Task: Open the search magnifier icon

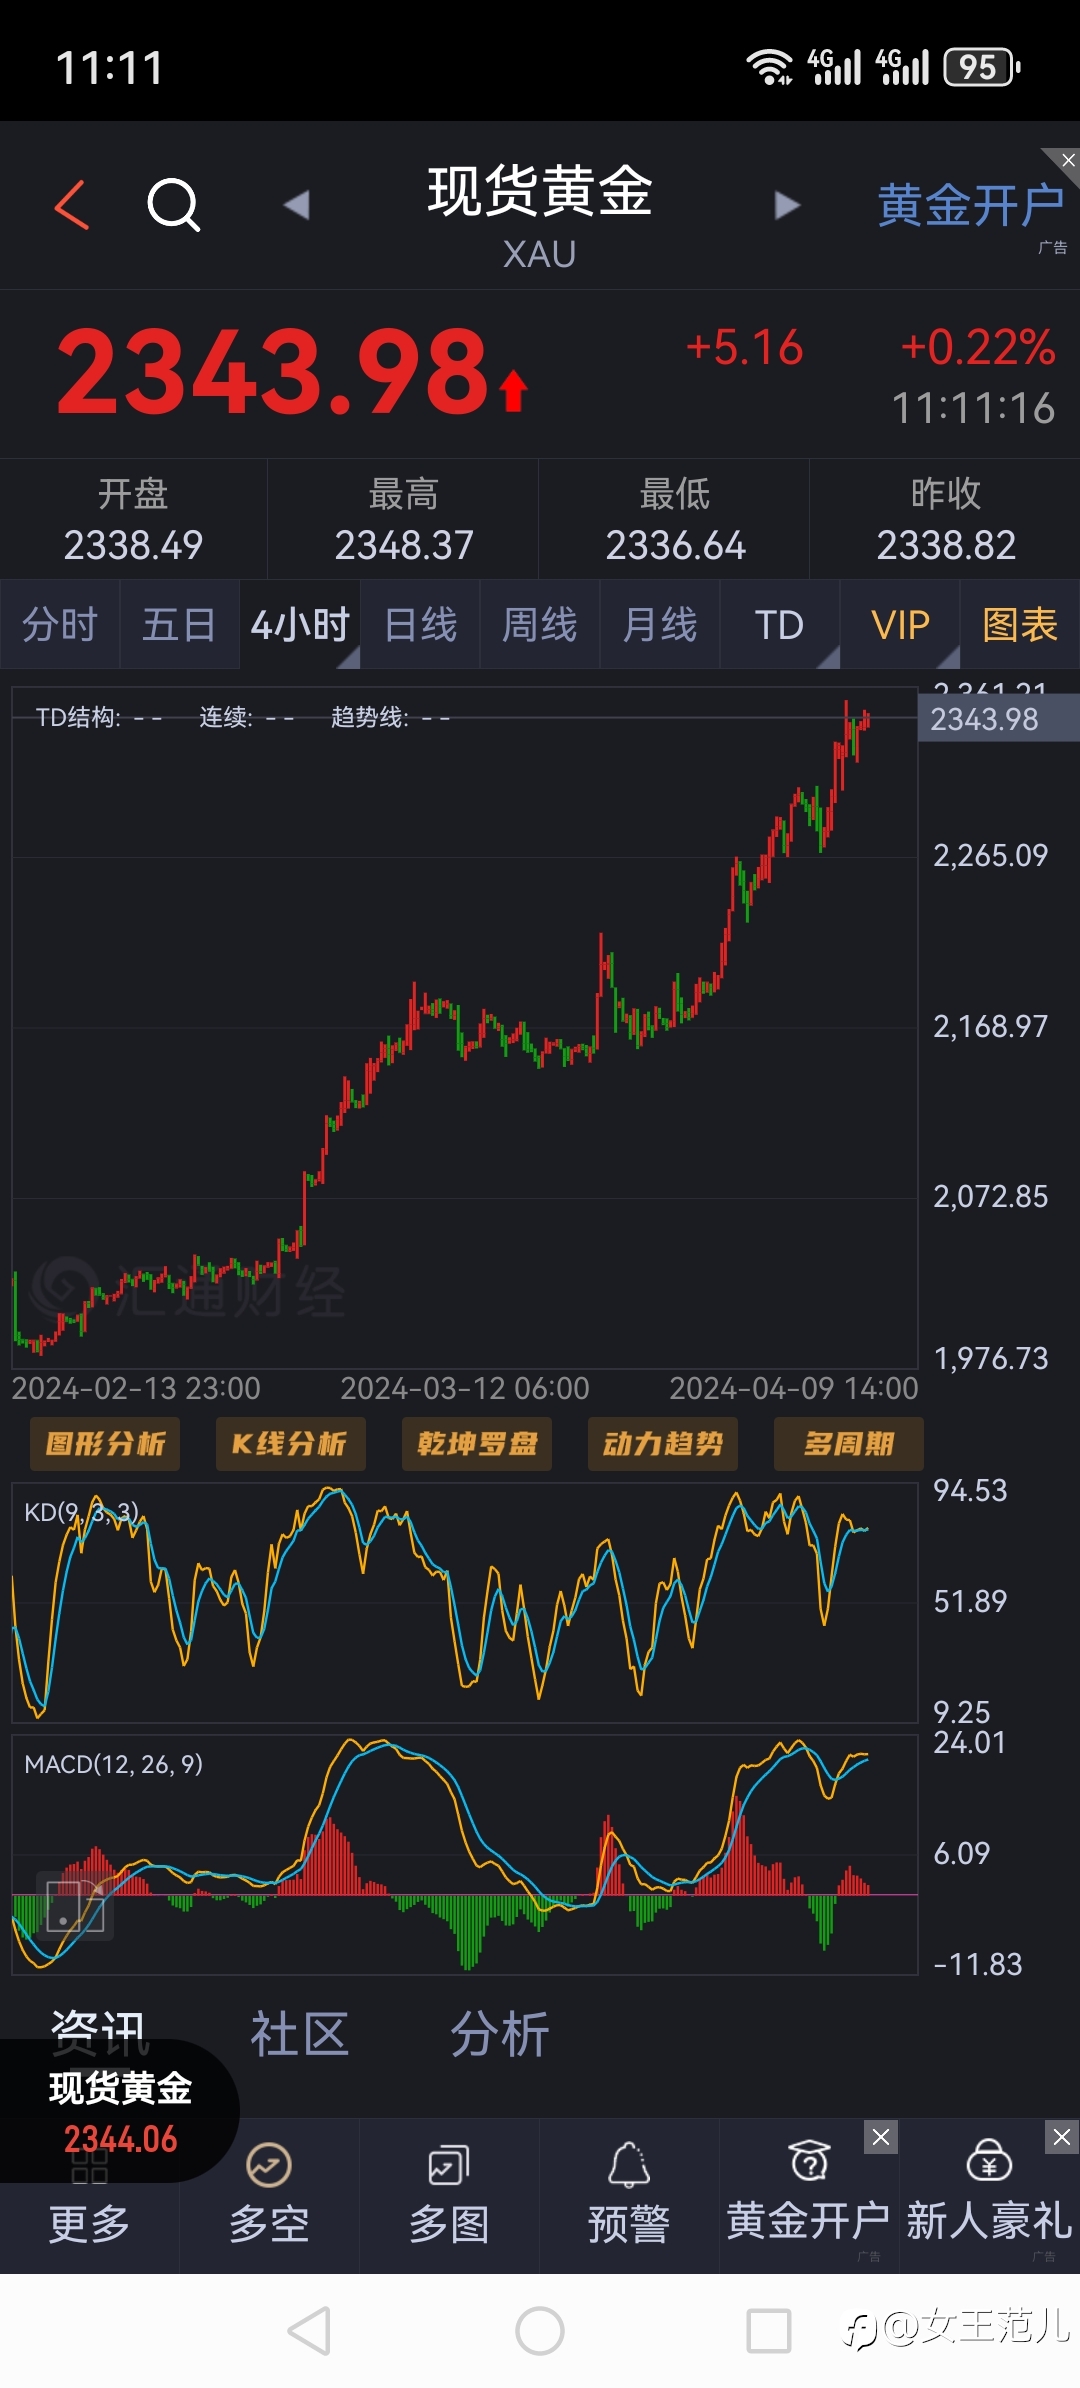Action: tap(174, 205)
